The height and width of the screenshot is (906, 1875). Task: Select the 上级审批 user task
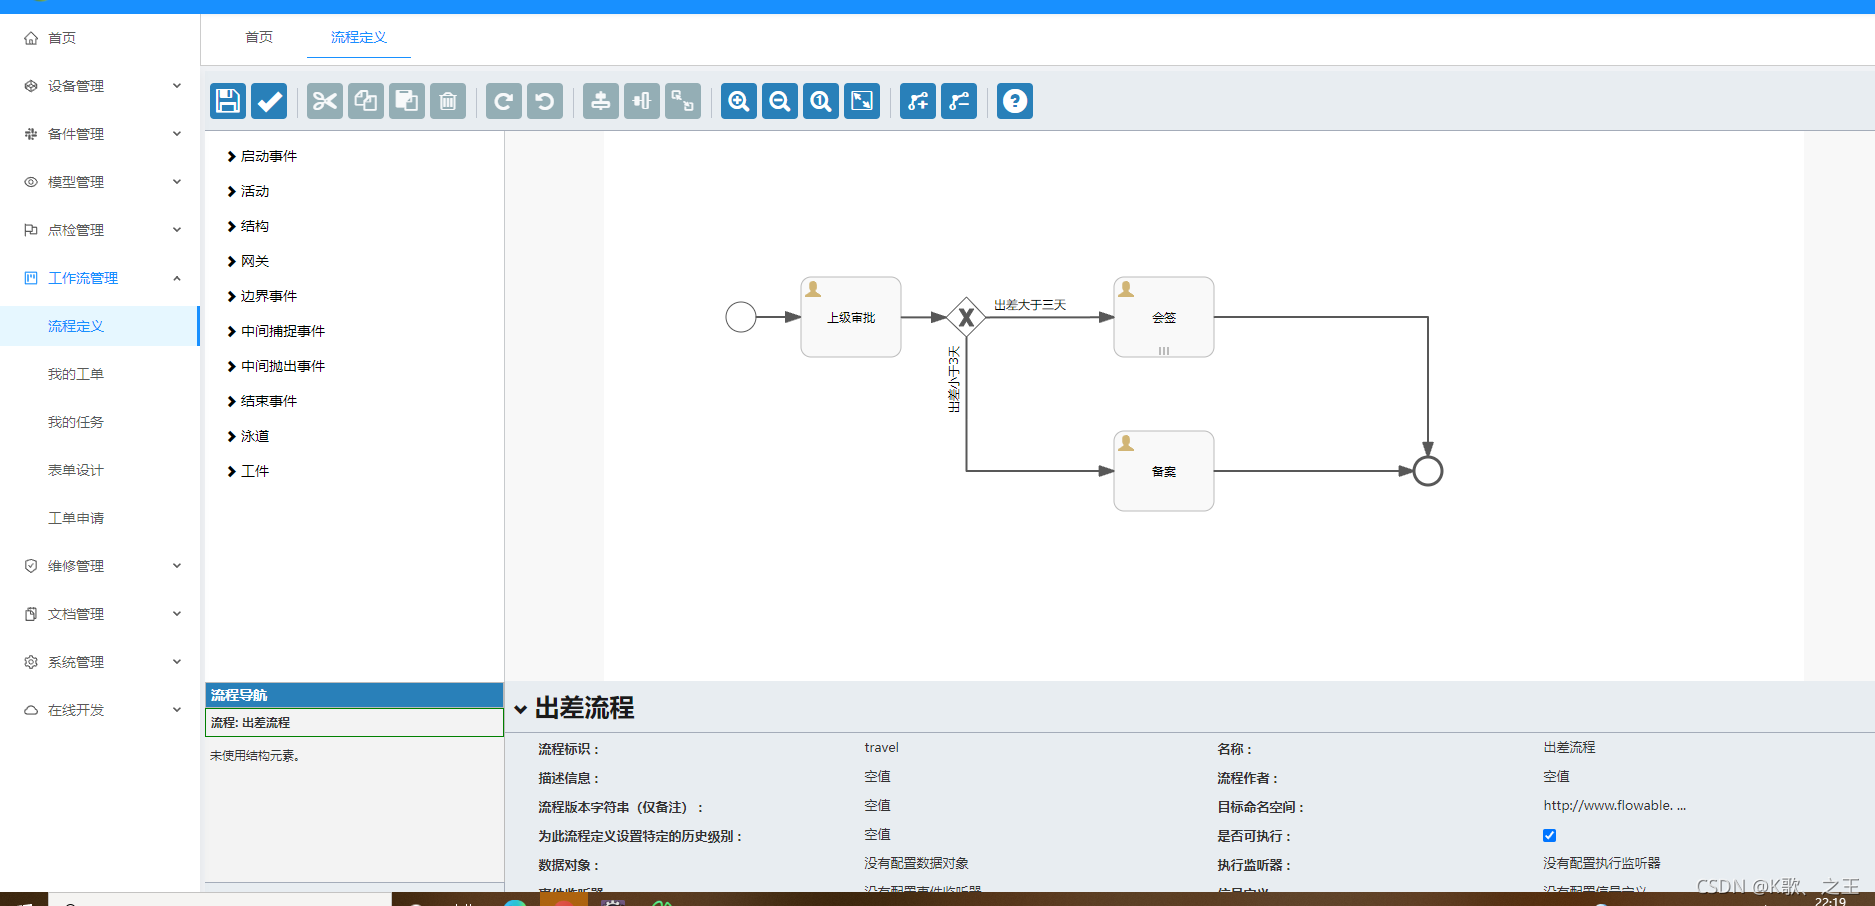tap(851, 317)
